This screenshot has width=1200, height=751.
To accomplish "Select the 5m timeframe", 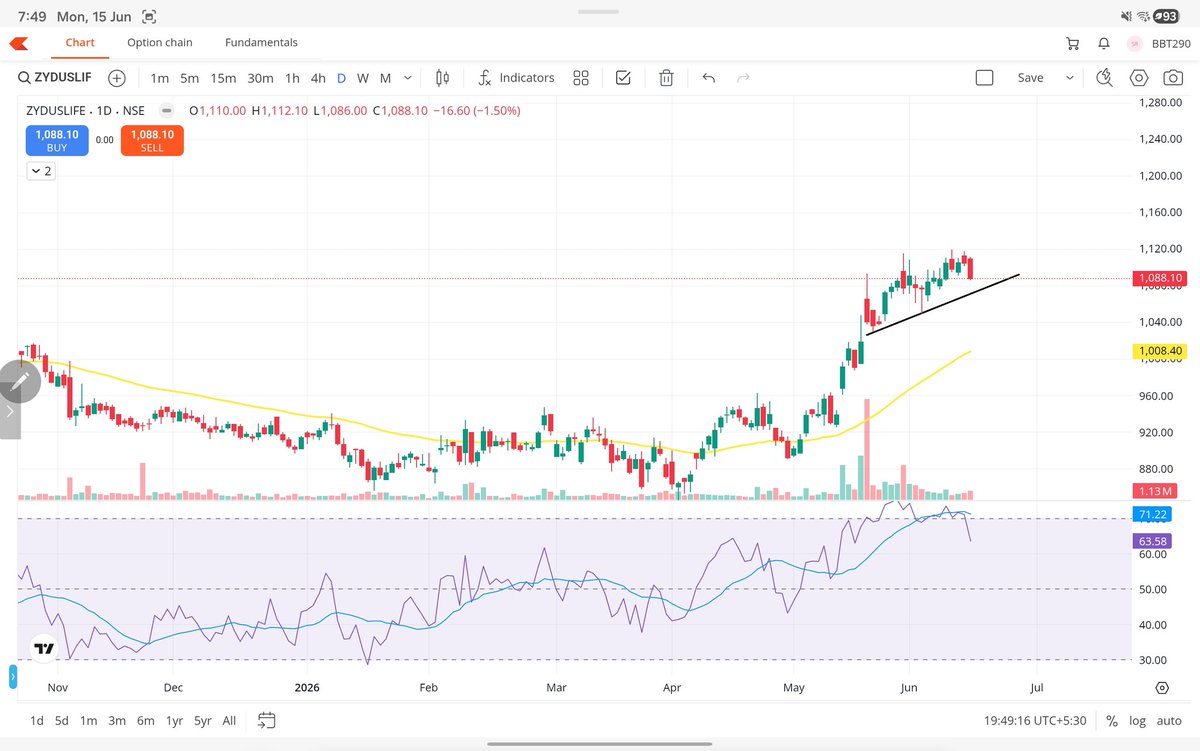I will click(x=189, y=78).
